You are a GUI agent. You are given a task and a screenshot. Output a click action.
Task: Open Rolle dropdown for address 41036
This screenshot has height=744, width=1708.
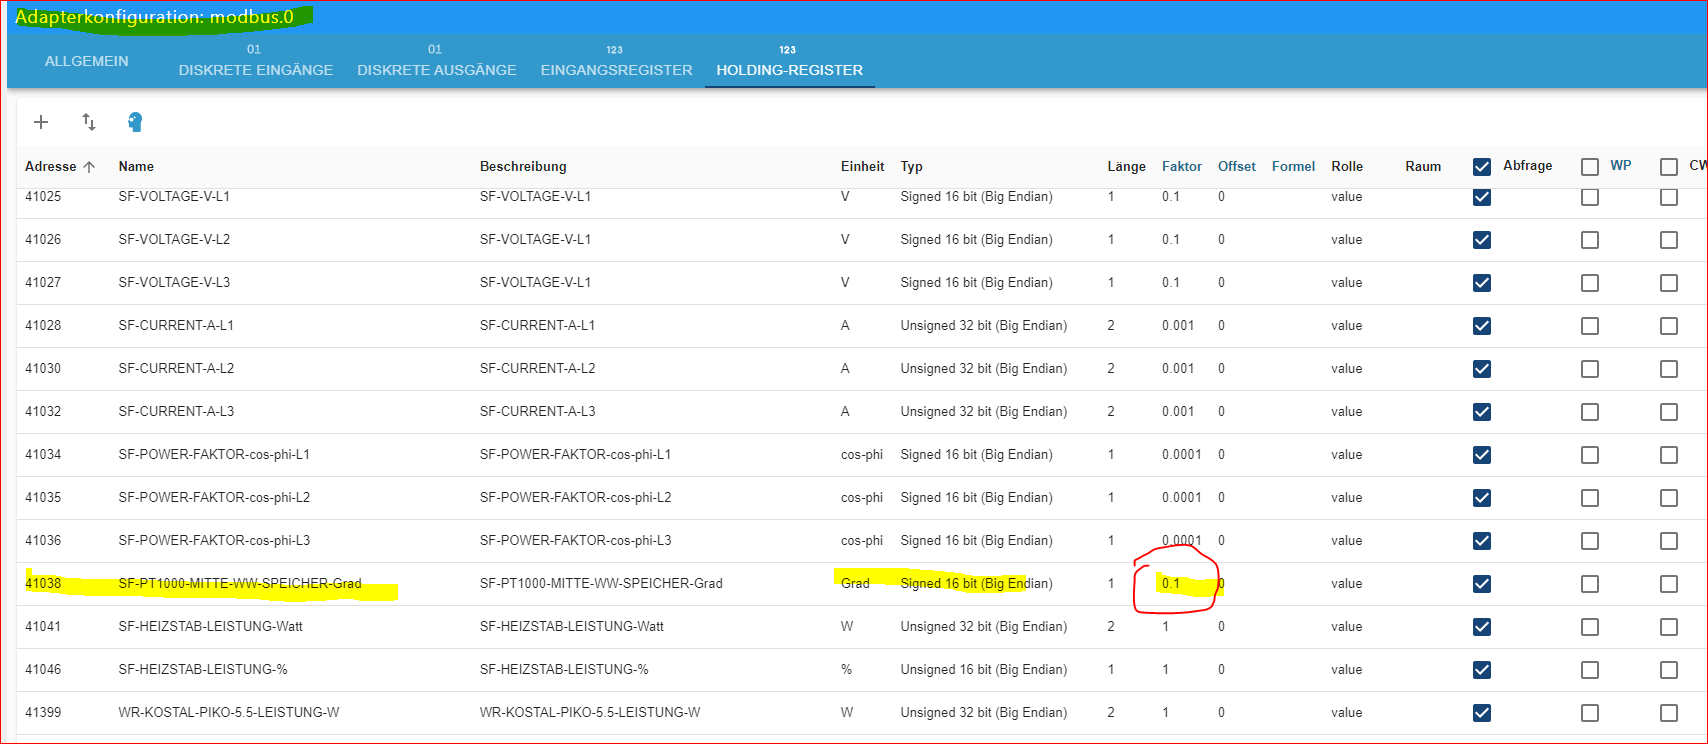pos(1346,540)
